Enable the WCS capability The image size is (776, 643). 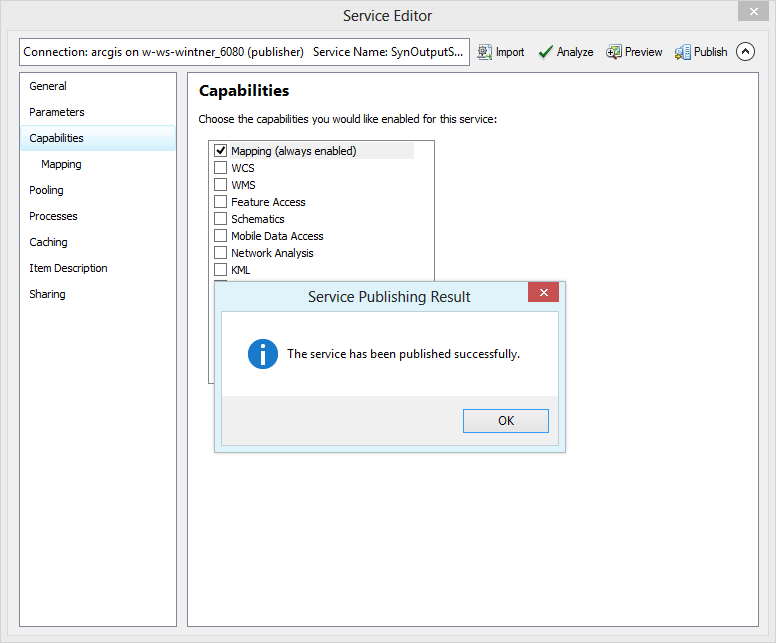pyautogui.click(x=220, y=167)
